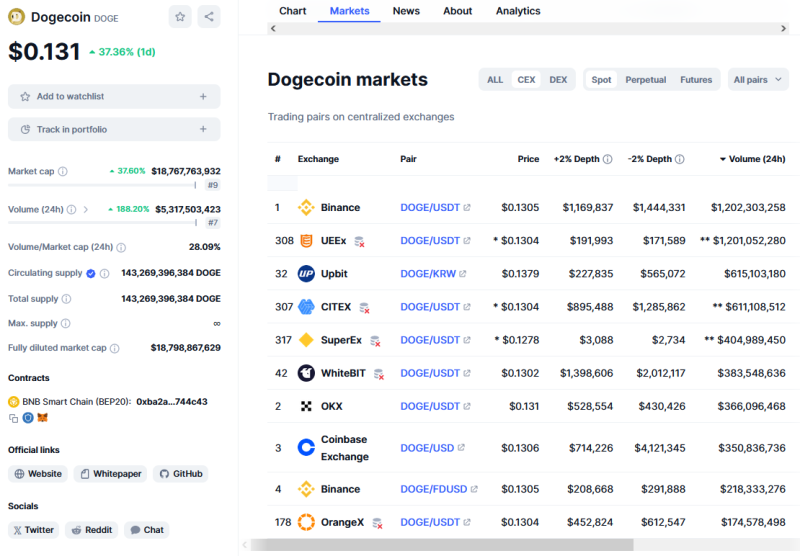The width and height of the screenshot is (800, 556).
Task: Click the Volume (24h) rank bar
Action: [x=102, y=223]
